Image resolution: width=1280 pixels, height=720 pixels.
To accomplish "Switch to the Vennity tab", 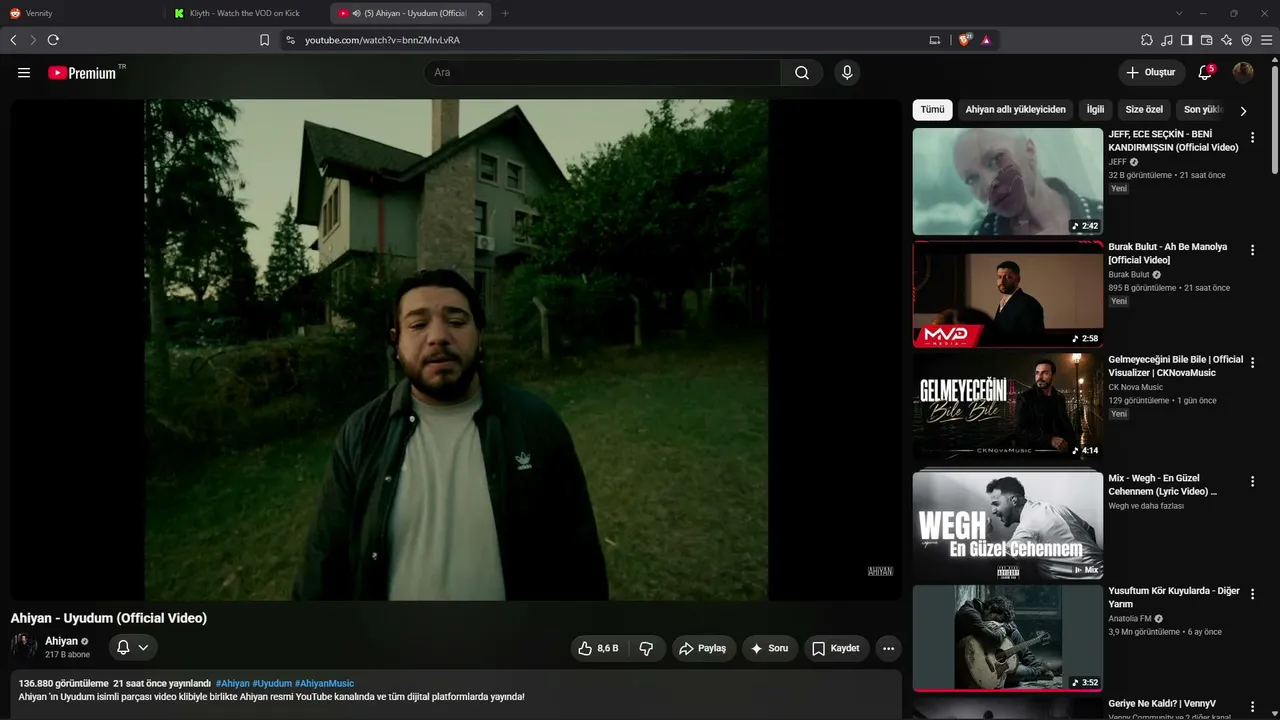I will click(80, 13).
